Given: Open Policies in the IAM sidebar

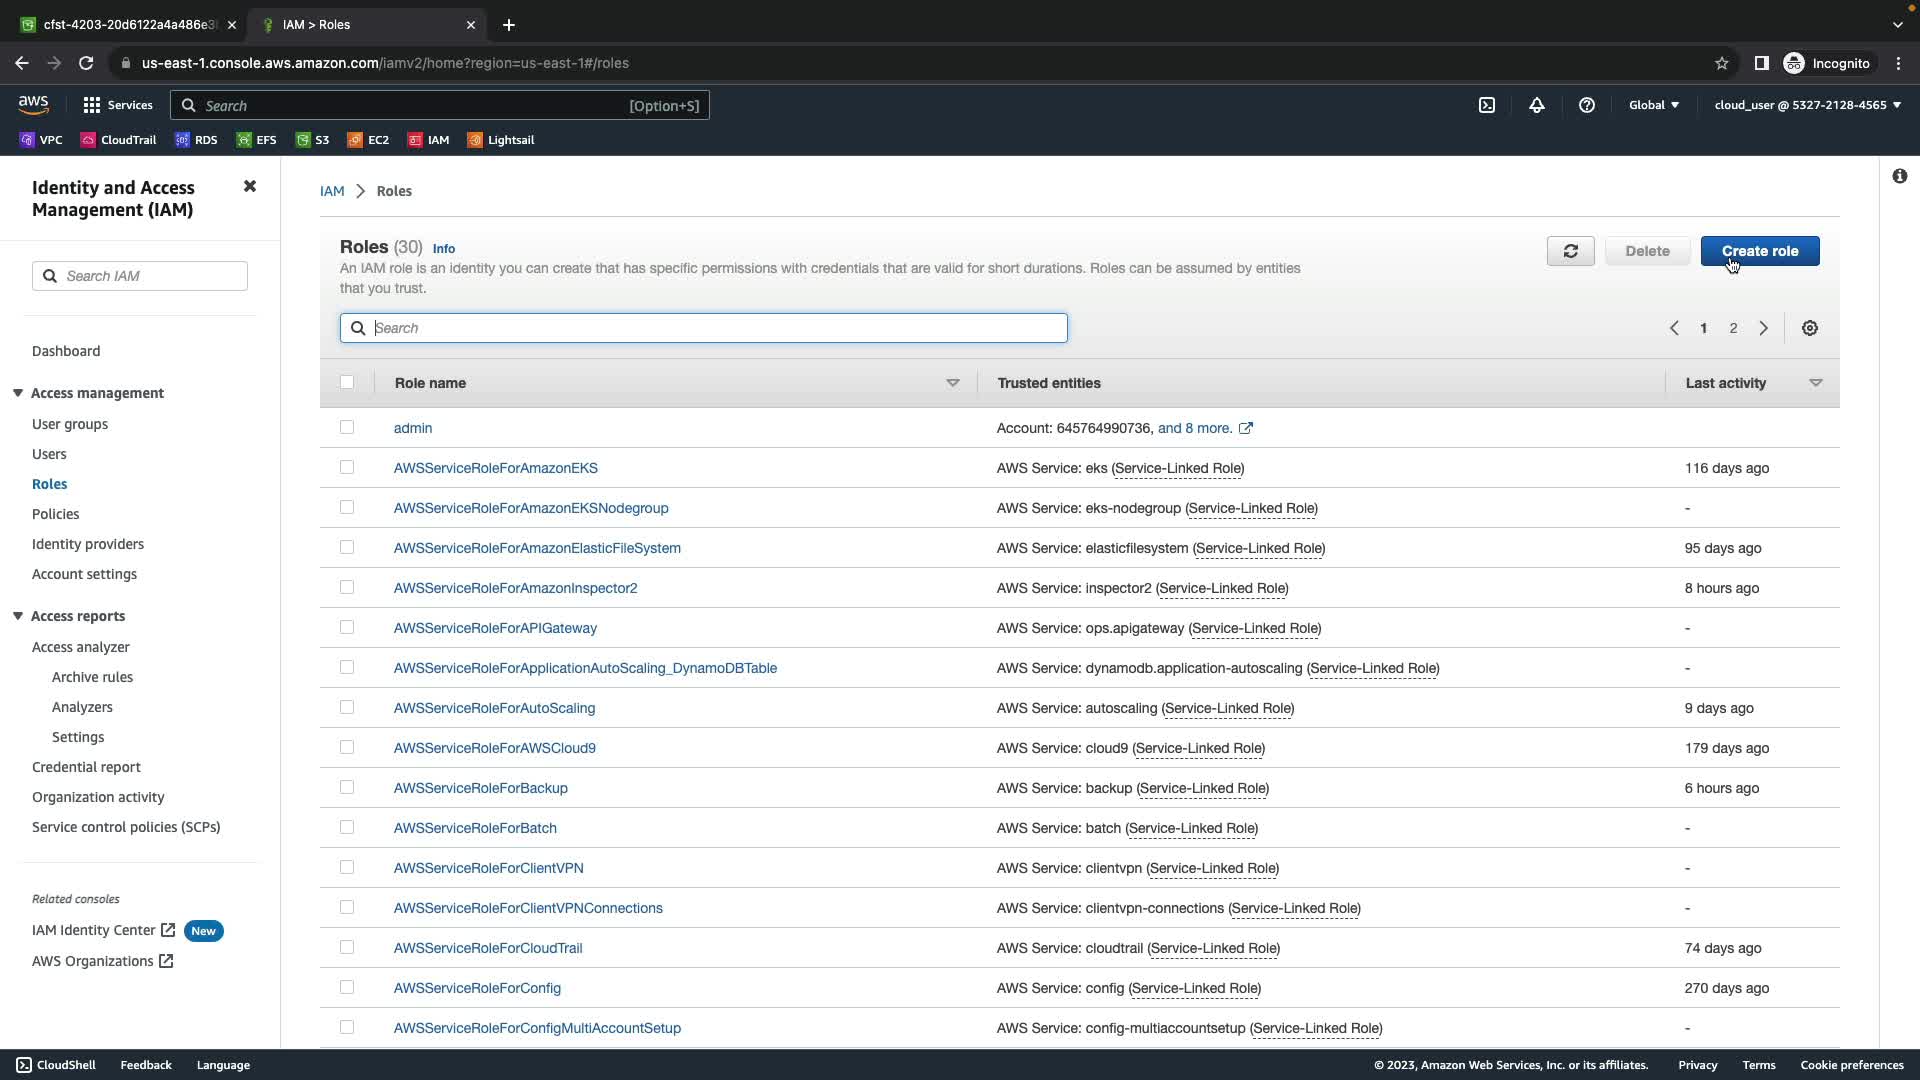Looking at the screenshot, I should point(55,514).
